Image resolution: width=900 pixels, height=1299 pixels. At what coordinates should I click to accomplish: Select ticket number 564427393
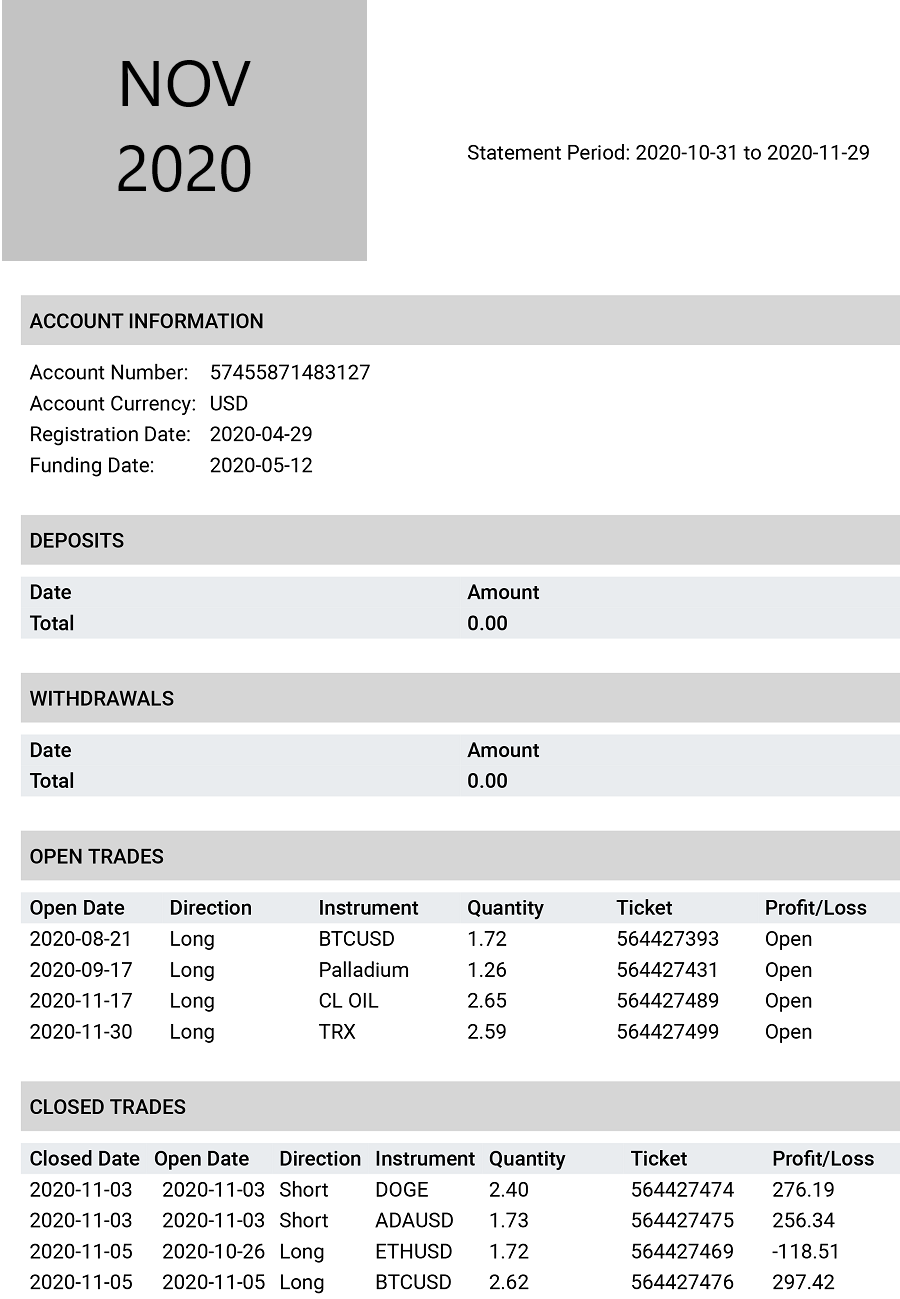tap(668, 939)
